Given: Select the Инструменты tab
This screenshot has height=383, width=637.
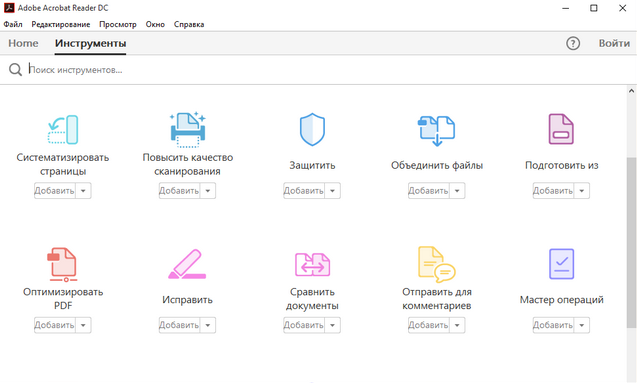Looking at the screenshot, I should (91, 43).
